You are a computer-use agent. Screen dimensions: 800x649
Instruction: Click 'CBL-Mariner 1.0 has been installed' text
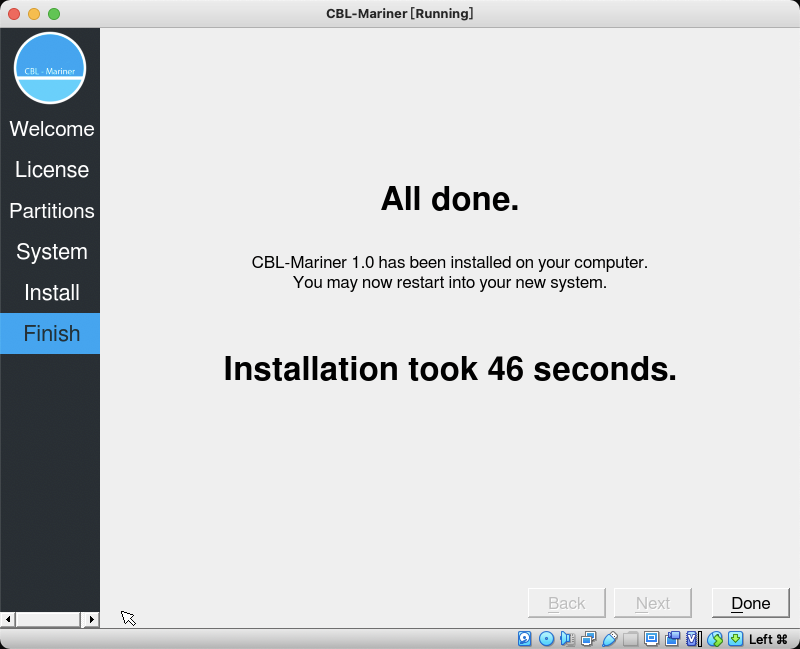point(449,262)
